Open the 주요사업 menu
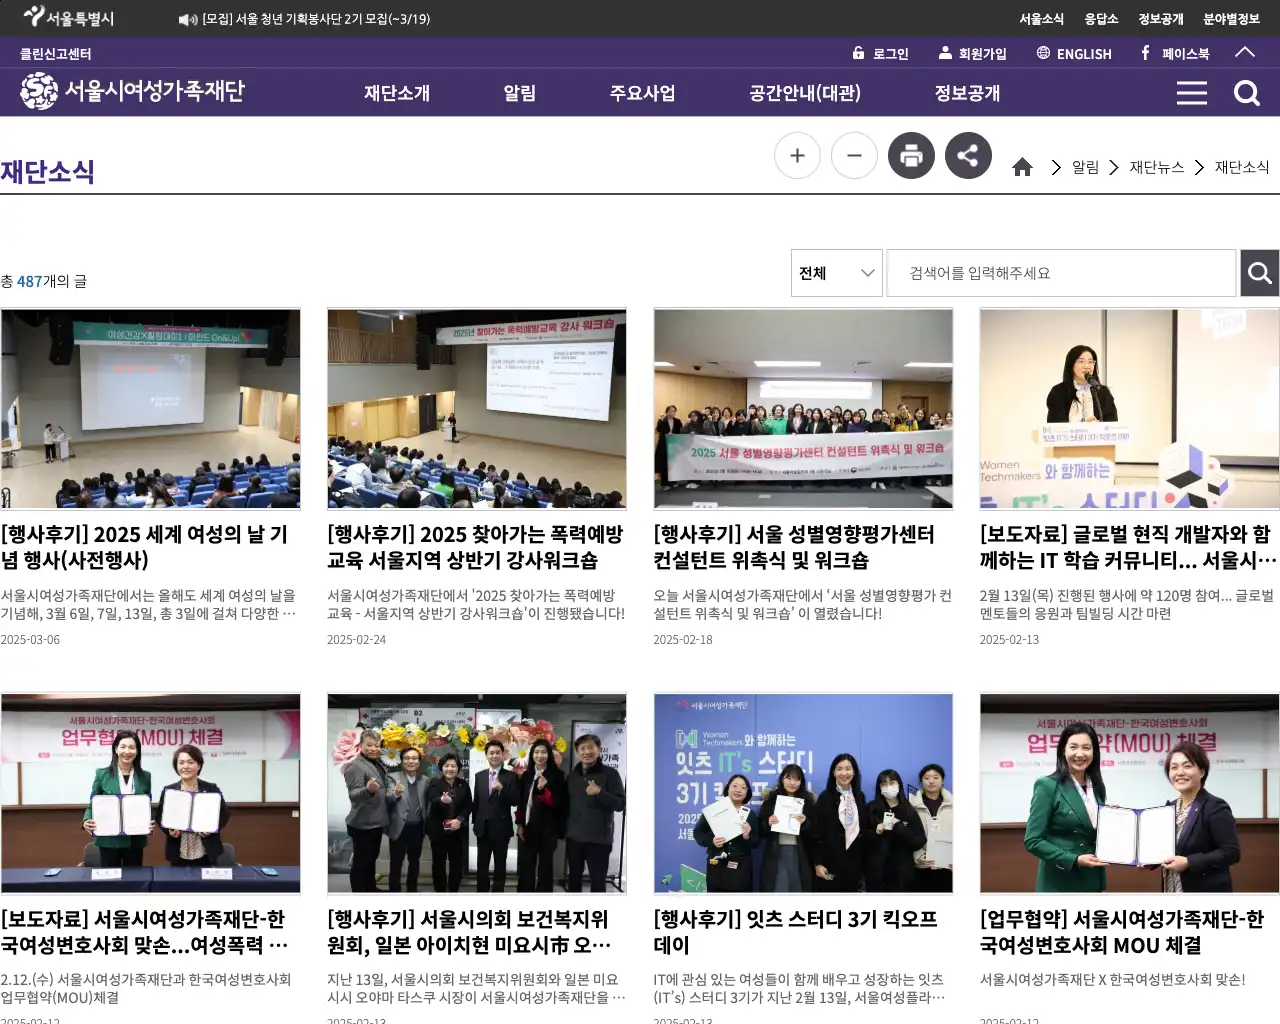This screenshot has height=1024, width=1280. pos(643,93)
